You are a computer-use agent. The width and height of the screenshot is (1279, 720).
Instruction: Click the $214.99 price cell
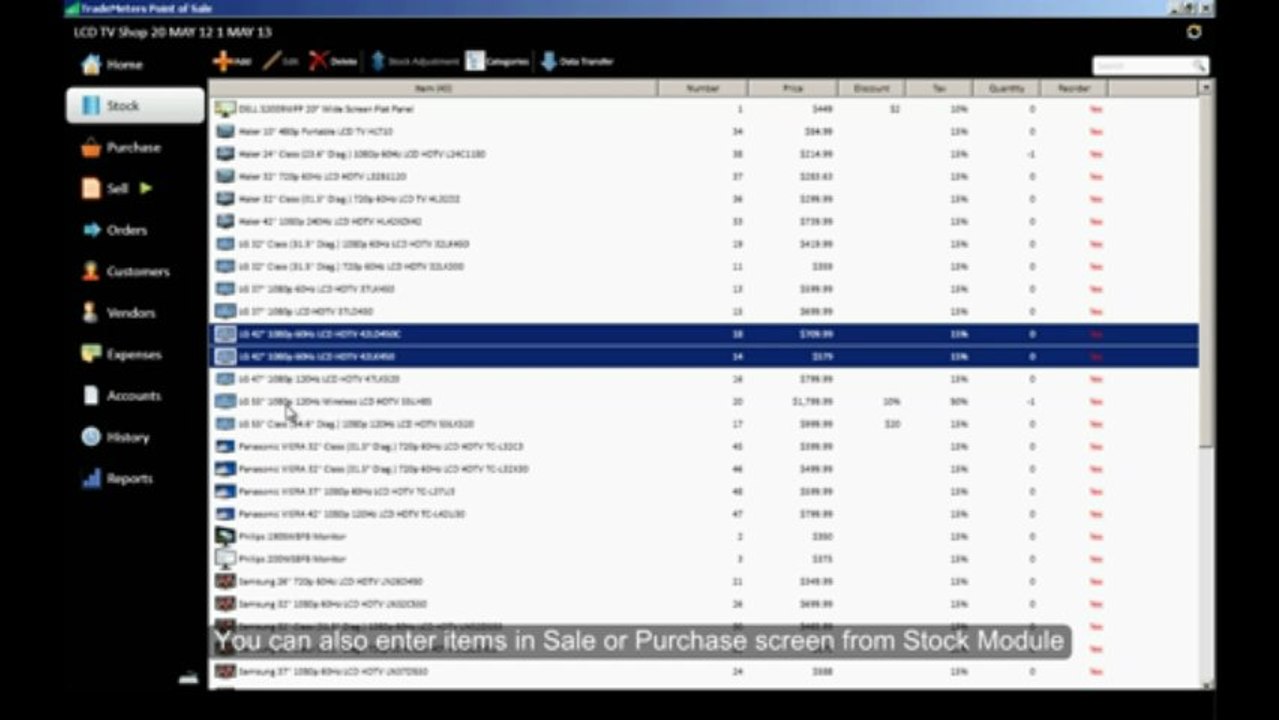(x=816, y=154)
